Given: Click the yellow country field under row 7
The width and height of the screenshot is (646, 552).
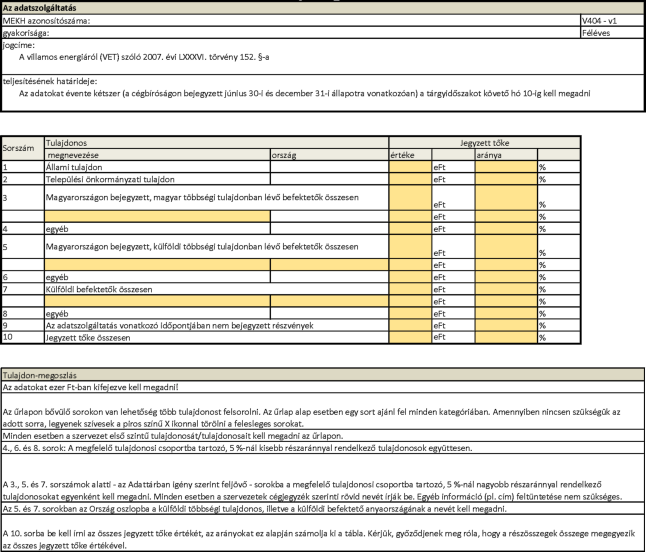Looking at the screenshot, I should click(330, 301).
